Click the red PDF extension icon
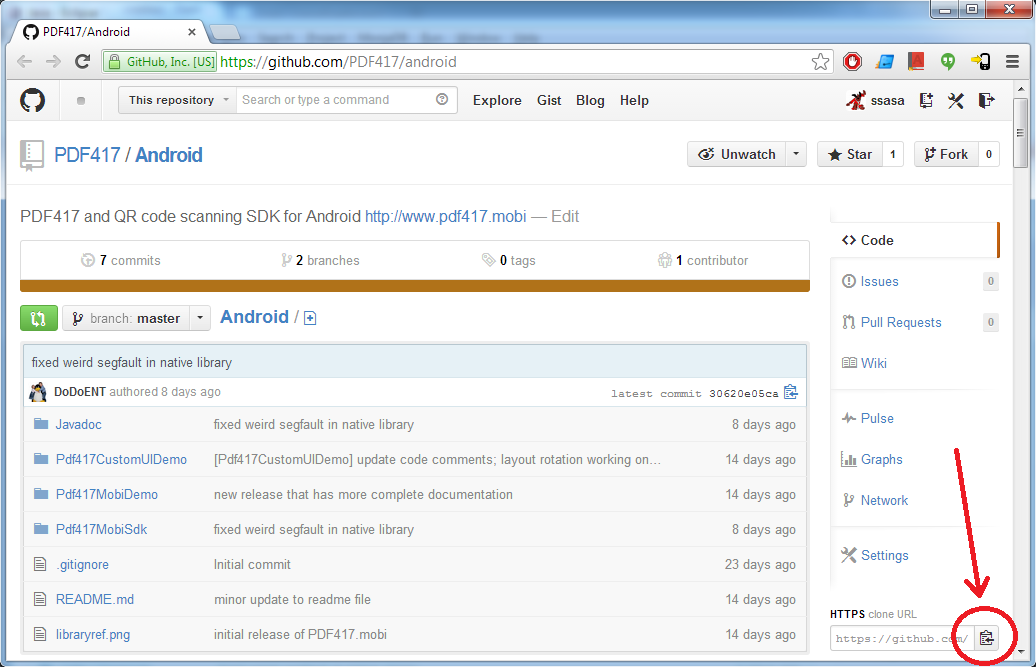Screen dimensions: 1036x667 pos(916,61)
